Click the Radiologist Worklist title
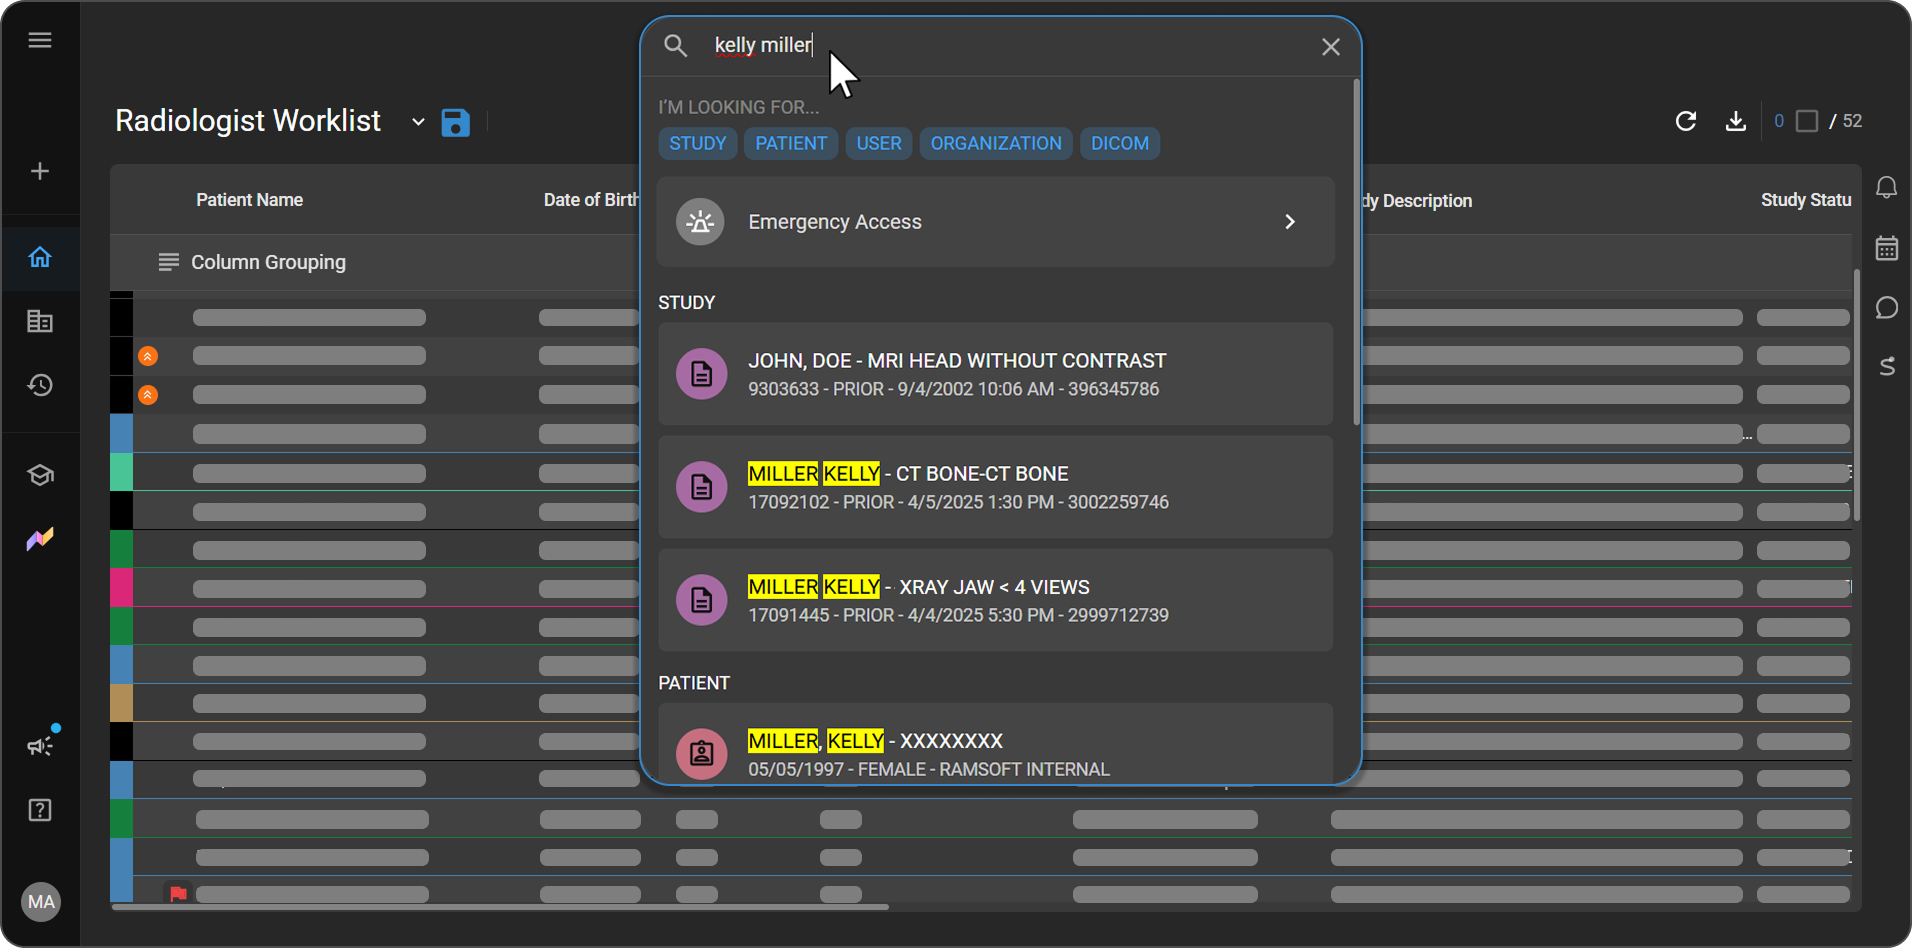This screenshot has height=948, width=1912. coord(248,121)
